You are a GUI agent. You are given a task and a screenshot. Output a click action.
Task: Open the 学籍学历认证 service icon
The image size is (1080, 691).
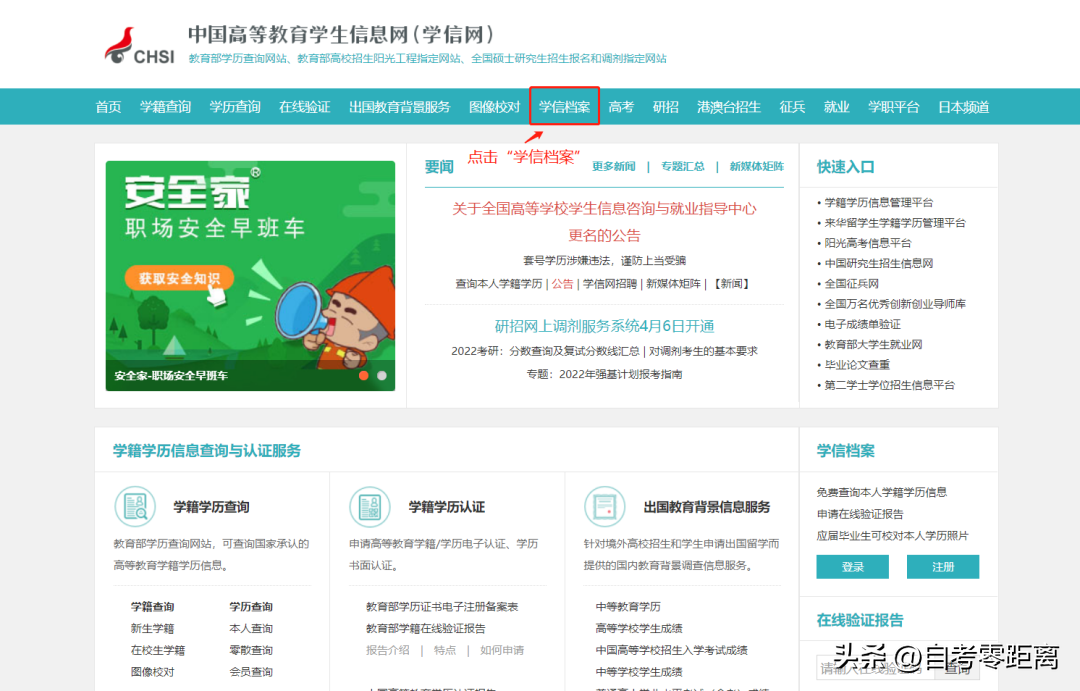(370, 506)
